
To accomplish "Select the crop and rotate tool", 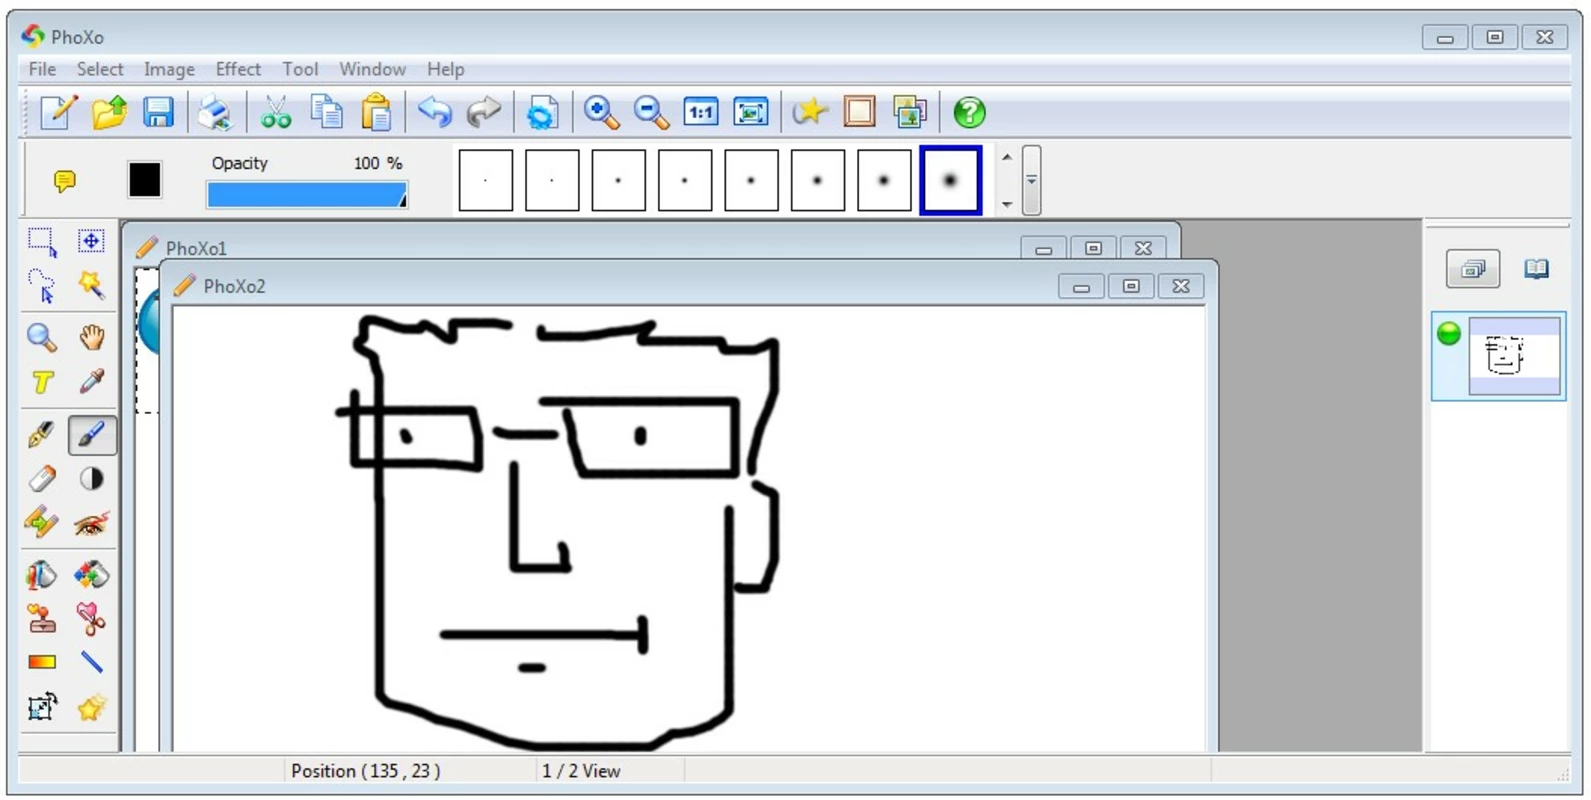I will point(42,707).
